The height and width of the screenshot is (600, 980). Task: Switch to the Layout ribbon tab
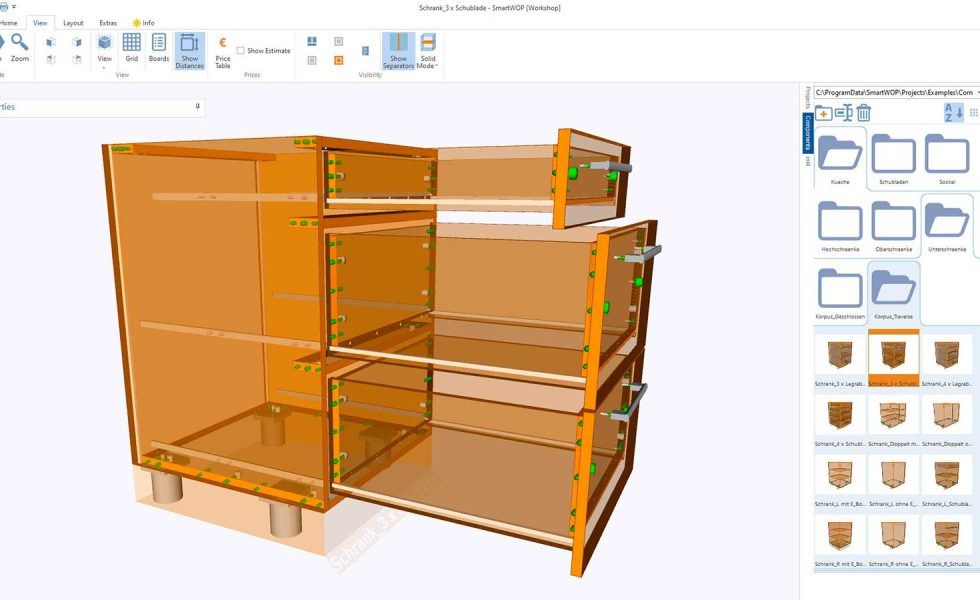[x=72, y=22]
